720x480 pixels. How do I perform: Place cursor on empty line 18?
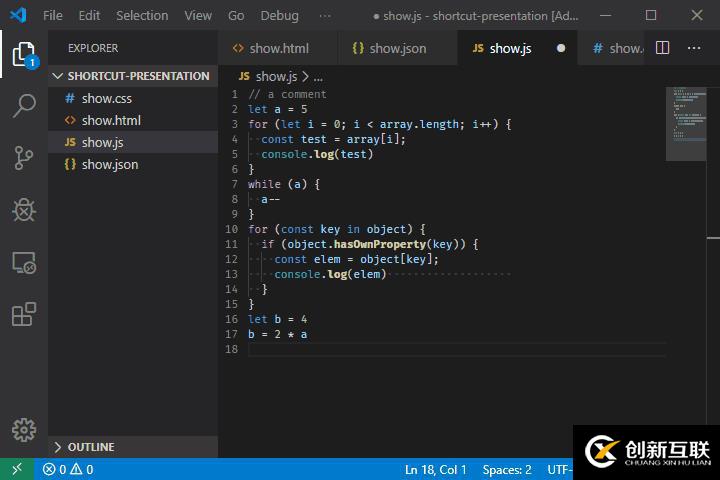click(456, 349)
